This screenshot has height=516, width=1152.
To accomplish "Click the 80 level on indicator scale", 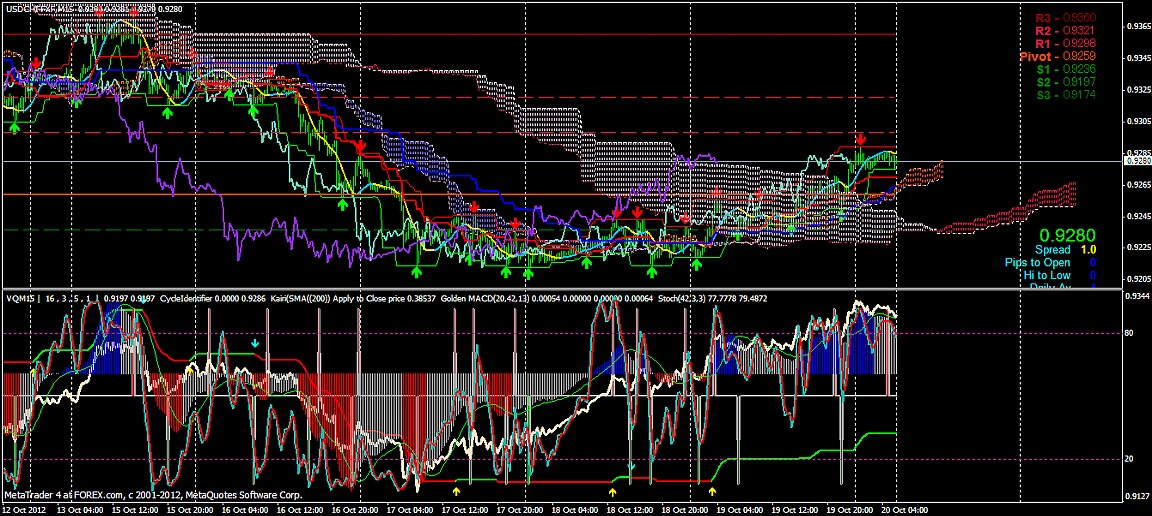I will [x=1128, y=333].
